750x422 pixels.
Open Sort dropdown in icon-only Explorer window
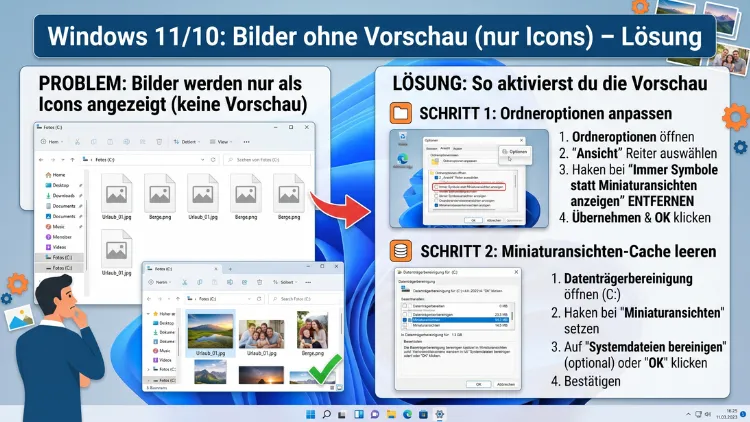click(187, 142)
